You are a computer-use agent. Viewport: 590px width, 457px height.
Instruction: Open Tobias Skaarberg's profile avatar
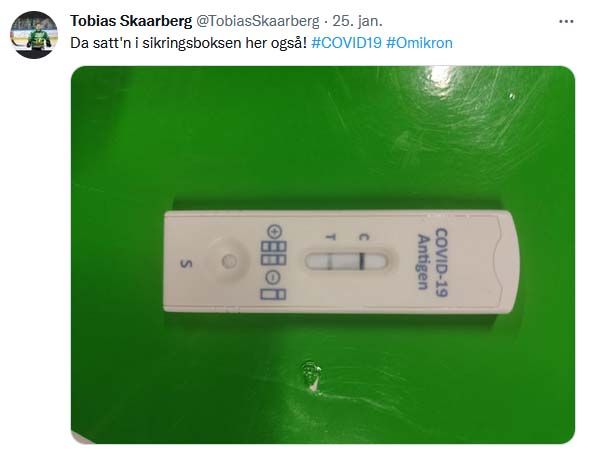[x=34, y=35]
